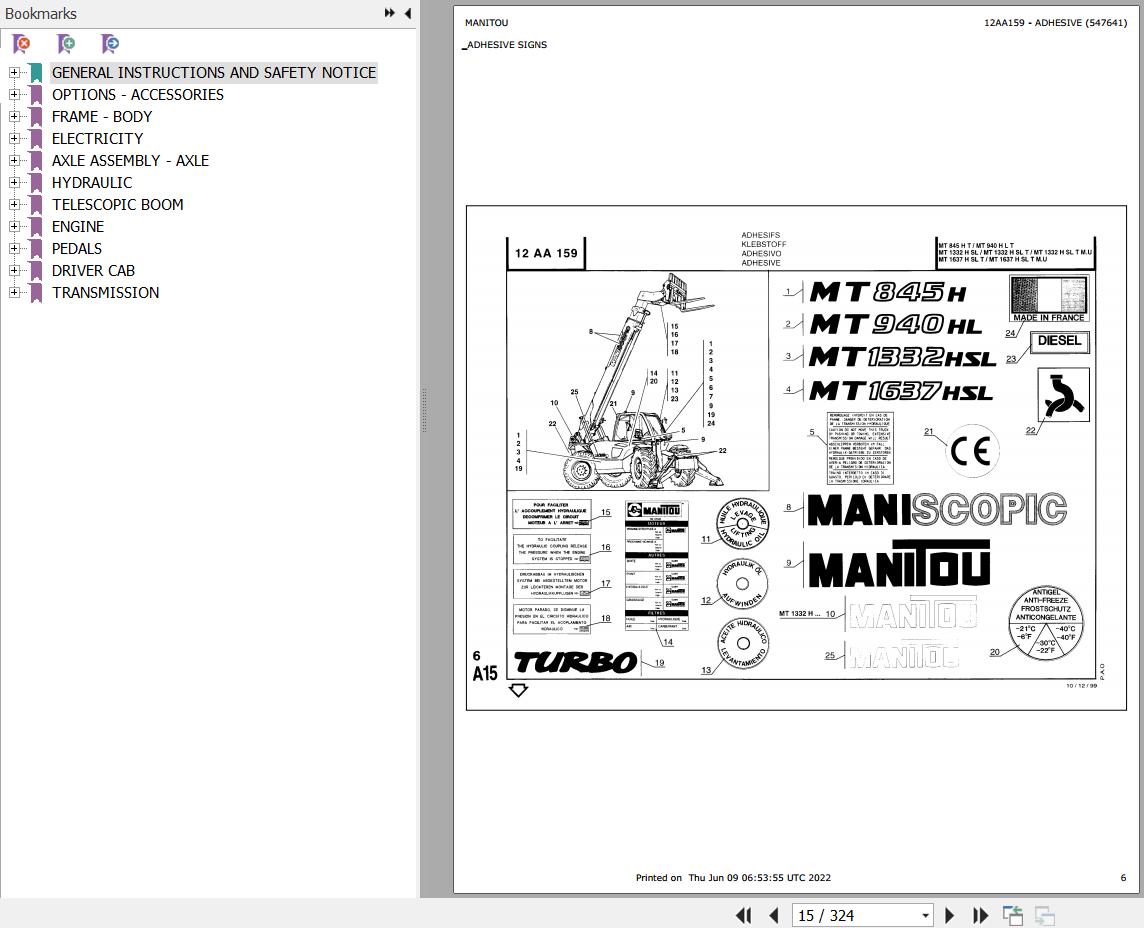
Task: Open the TELESCOPIC BOOM bookmark
Action: tap(117, 204)
